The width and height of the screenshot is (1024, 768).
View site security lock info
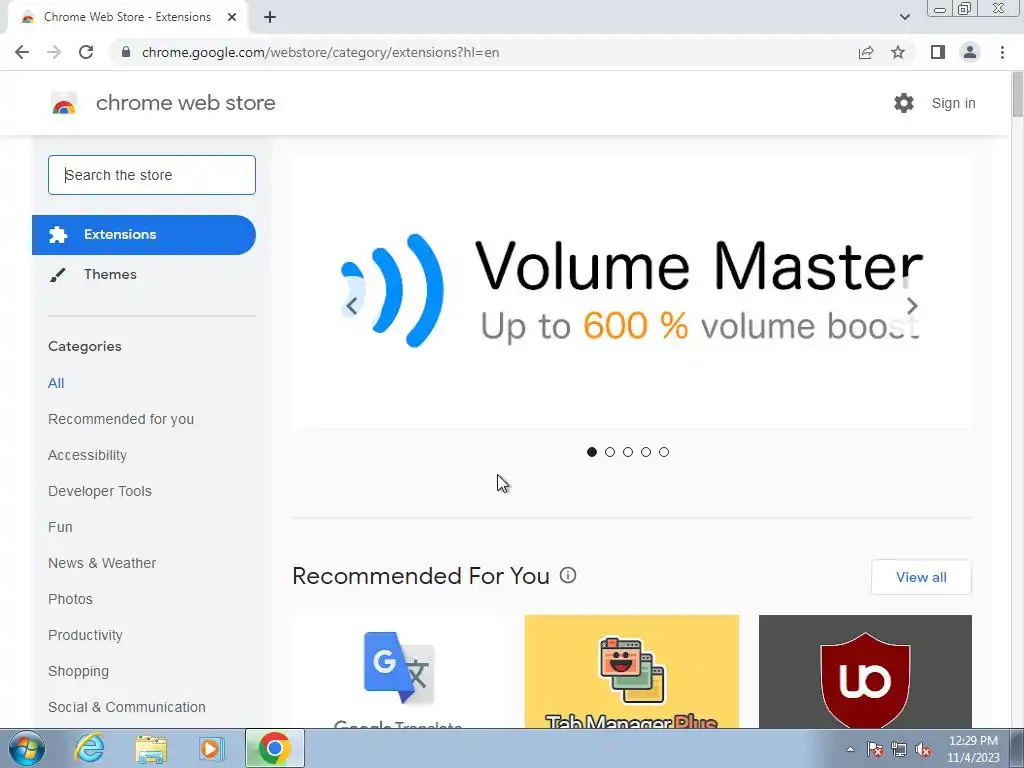tap(126, 52)
